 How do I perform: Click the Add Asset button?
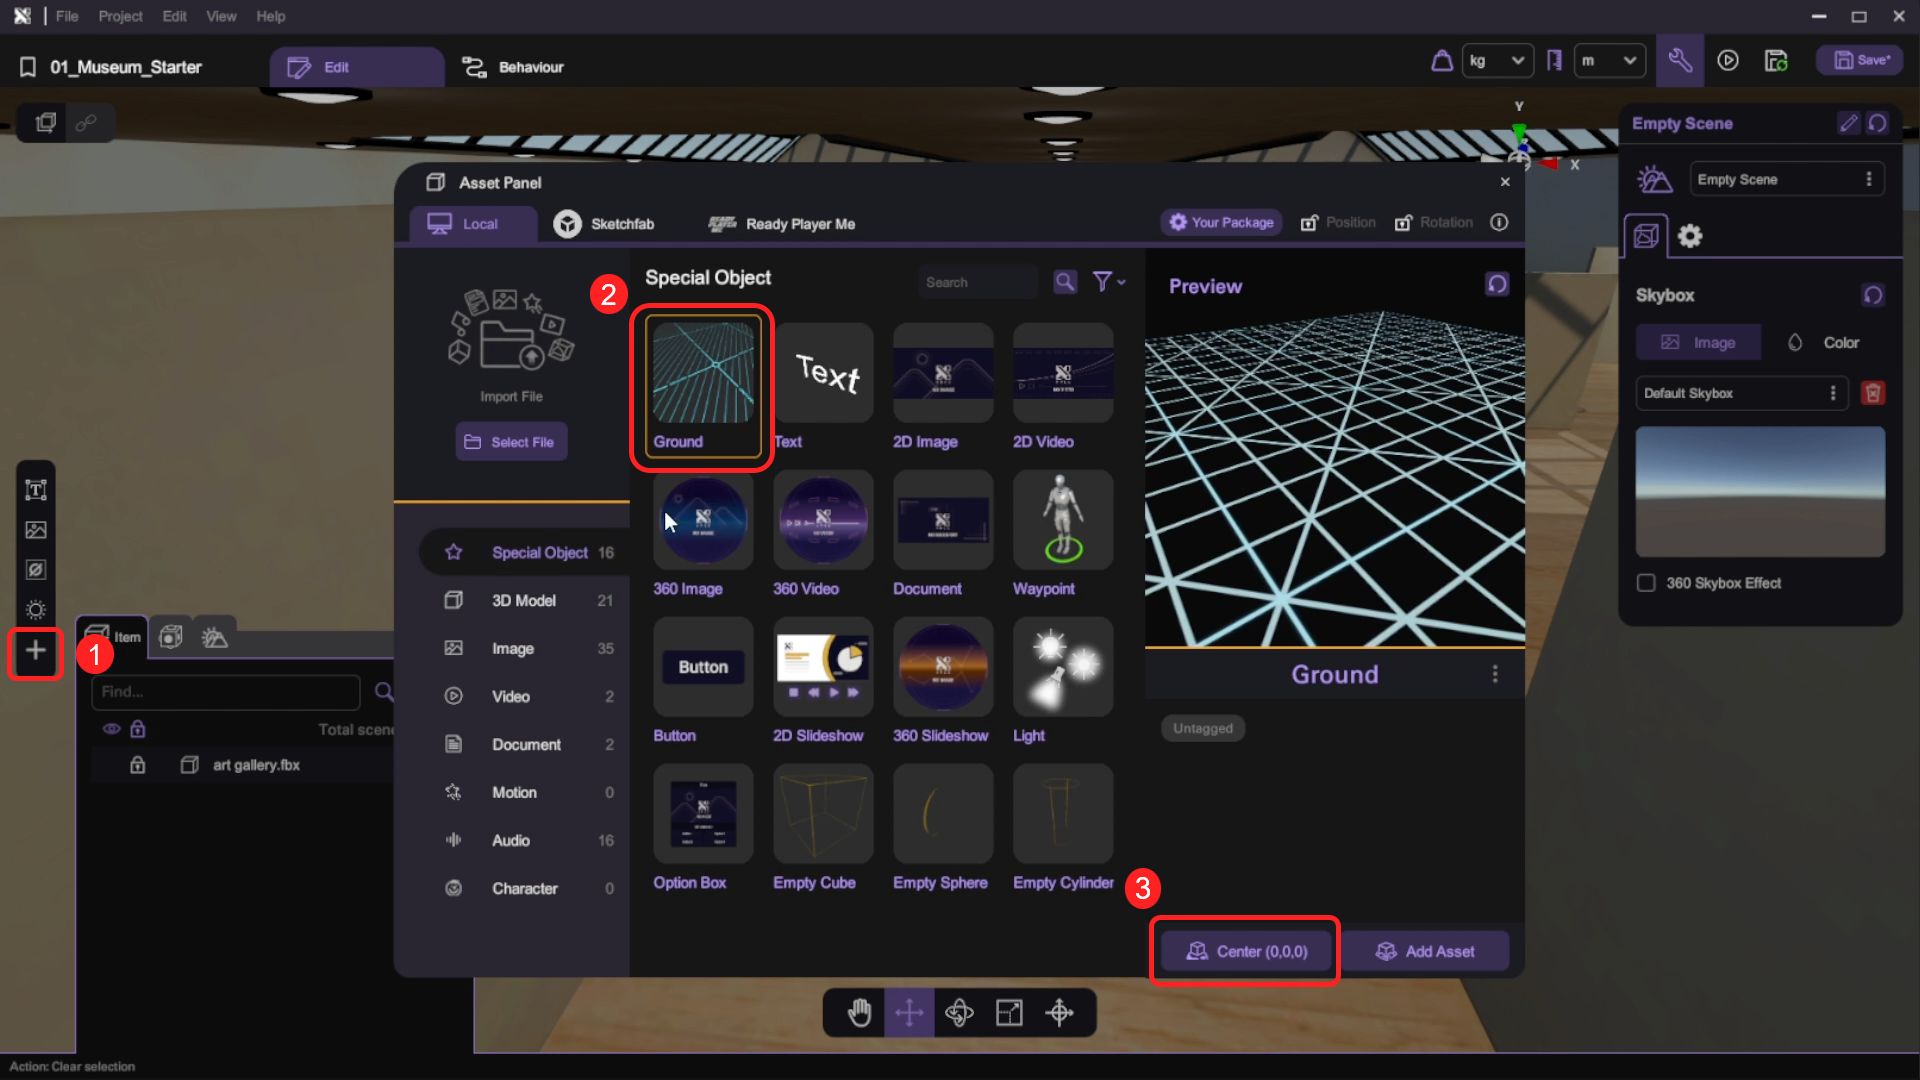(1425, 951)
